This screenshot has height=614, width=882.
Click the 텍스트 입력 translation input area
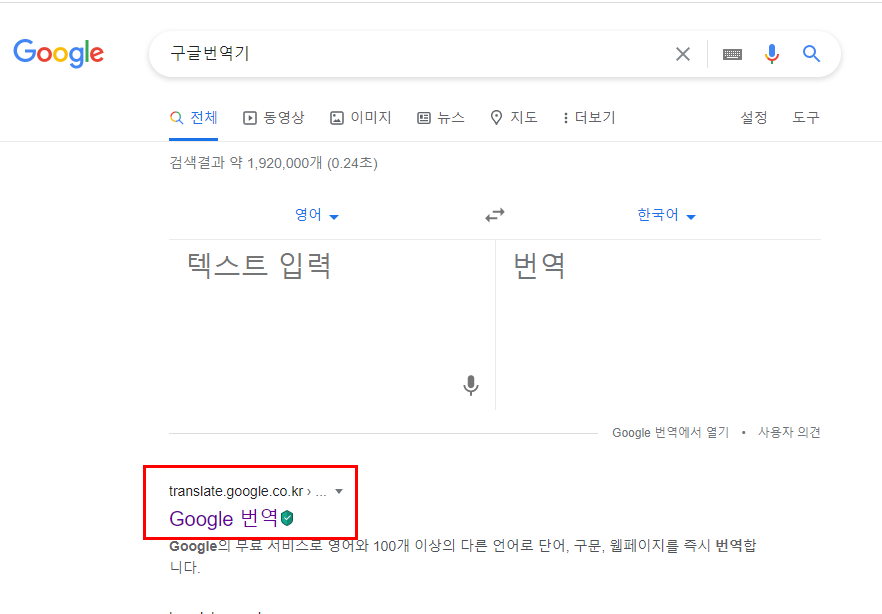pyautogui.click(x=332, y=324)
